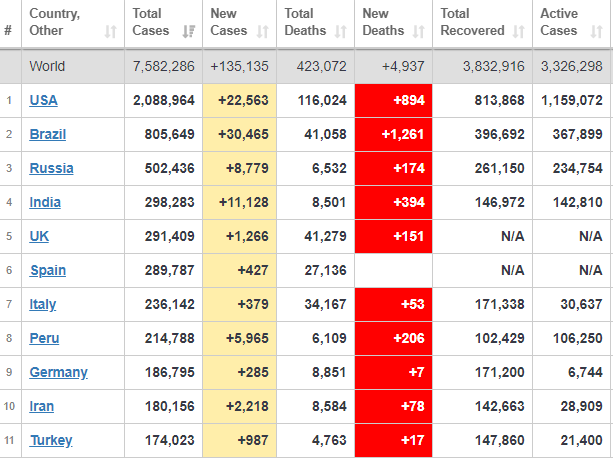Open the Brazil country page
Image resolution: width=613 pixels, height=458 pixels.
[x=48, y=135]
